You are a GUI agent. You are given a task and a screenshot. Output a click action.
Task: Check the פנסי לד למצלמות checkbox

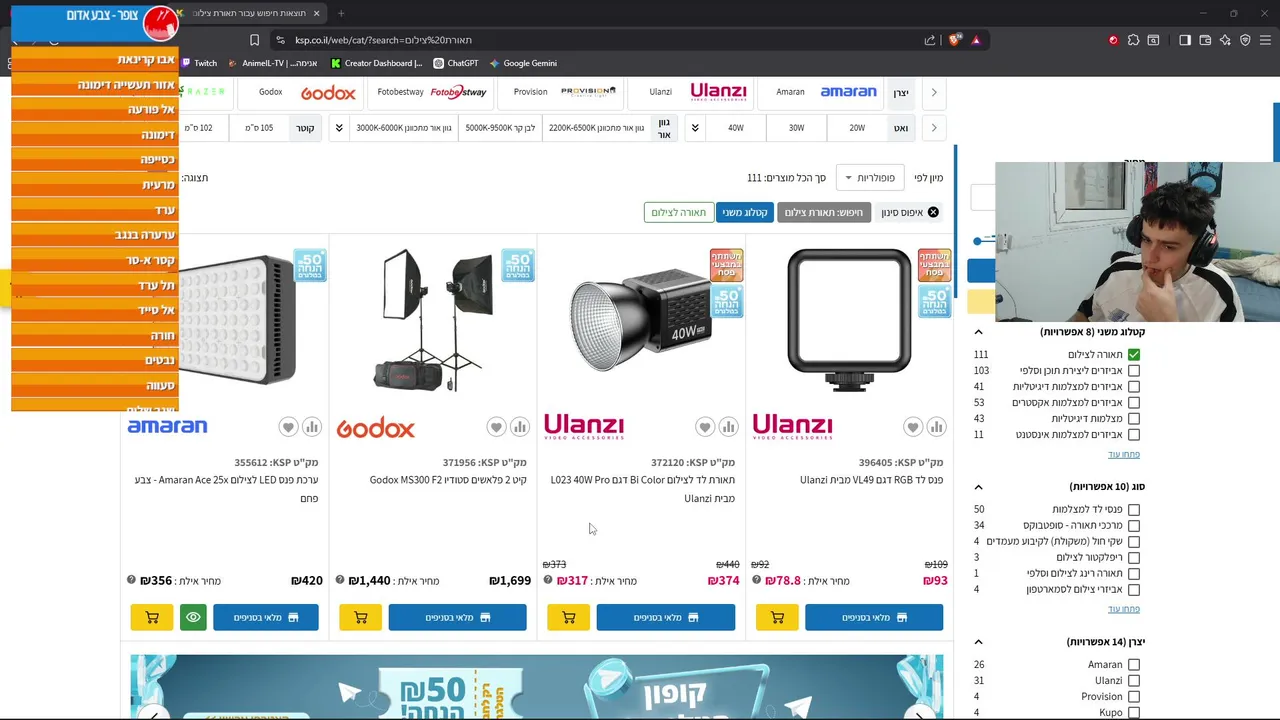1133,510
